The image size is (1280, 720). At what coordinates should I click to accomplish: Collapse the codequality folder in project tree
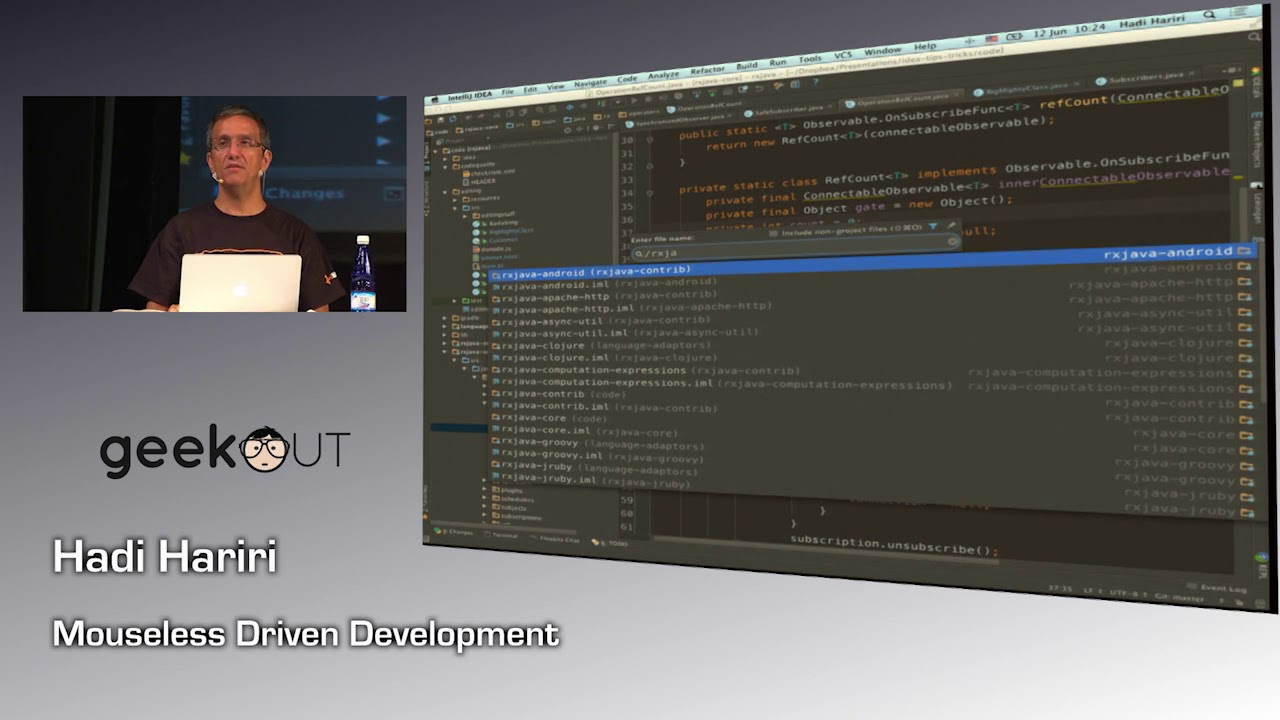(447, 165)
